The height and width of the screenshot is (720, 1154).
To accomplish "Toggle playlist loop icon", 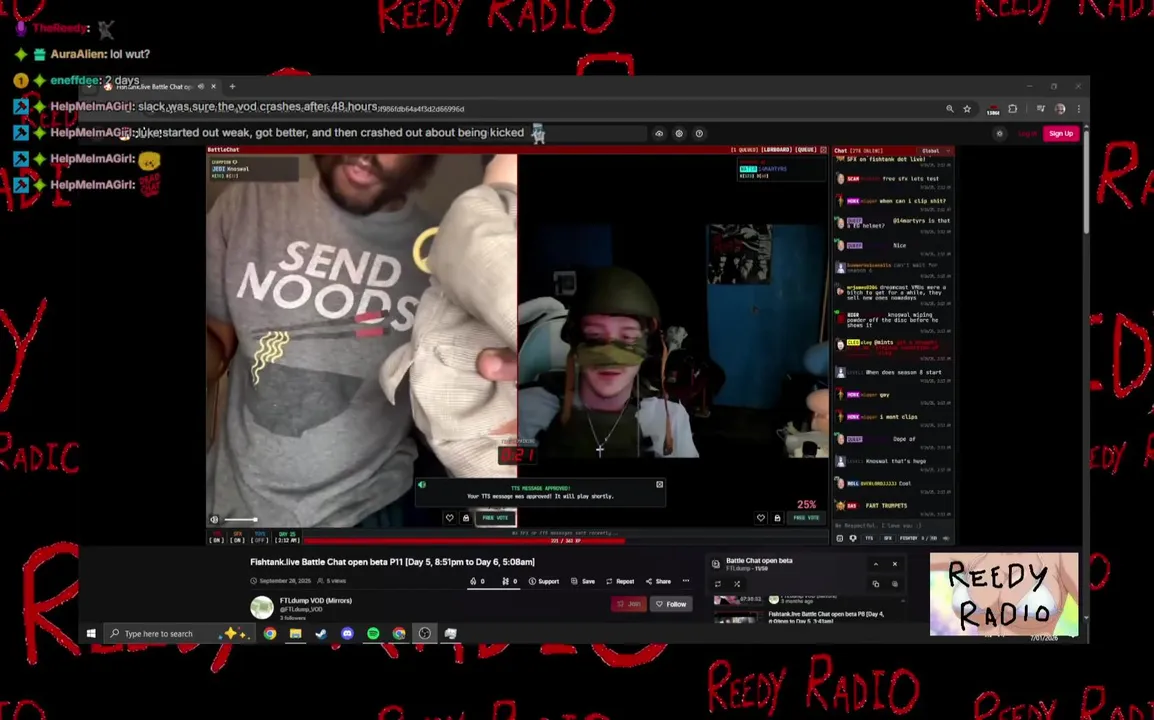I will point(718,584).
